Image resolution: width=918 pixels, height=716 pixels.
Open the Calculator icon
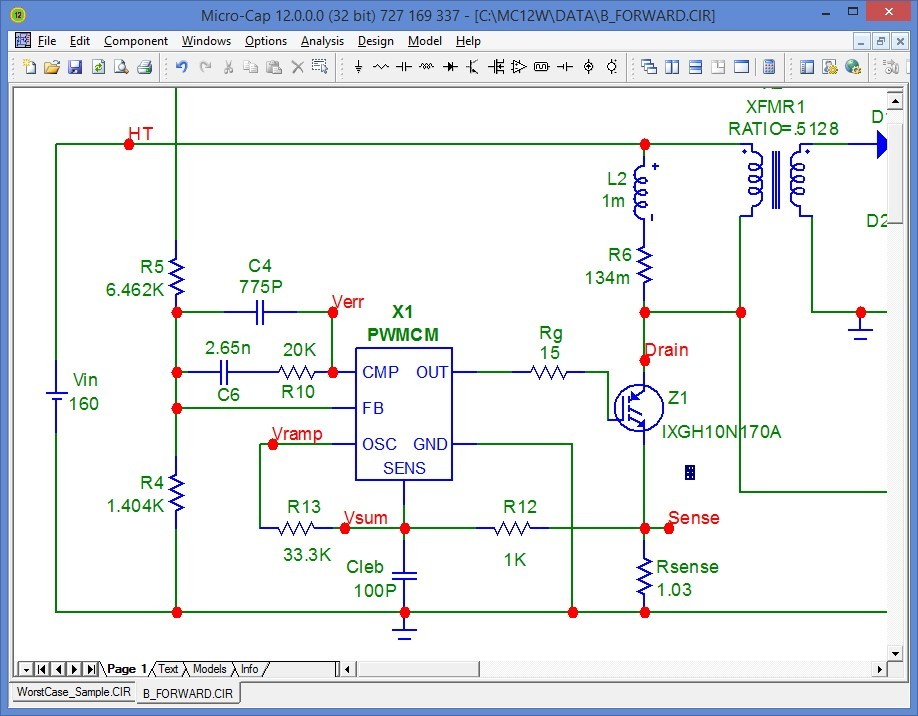769,67
